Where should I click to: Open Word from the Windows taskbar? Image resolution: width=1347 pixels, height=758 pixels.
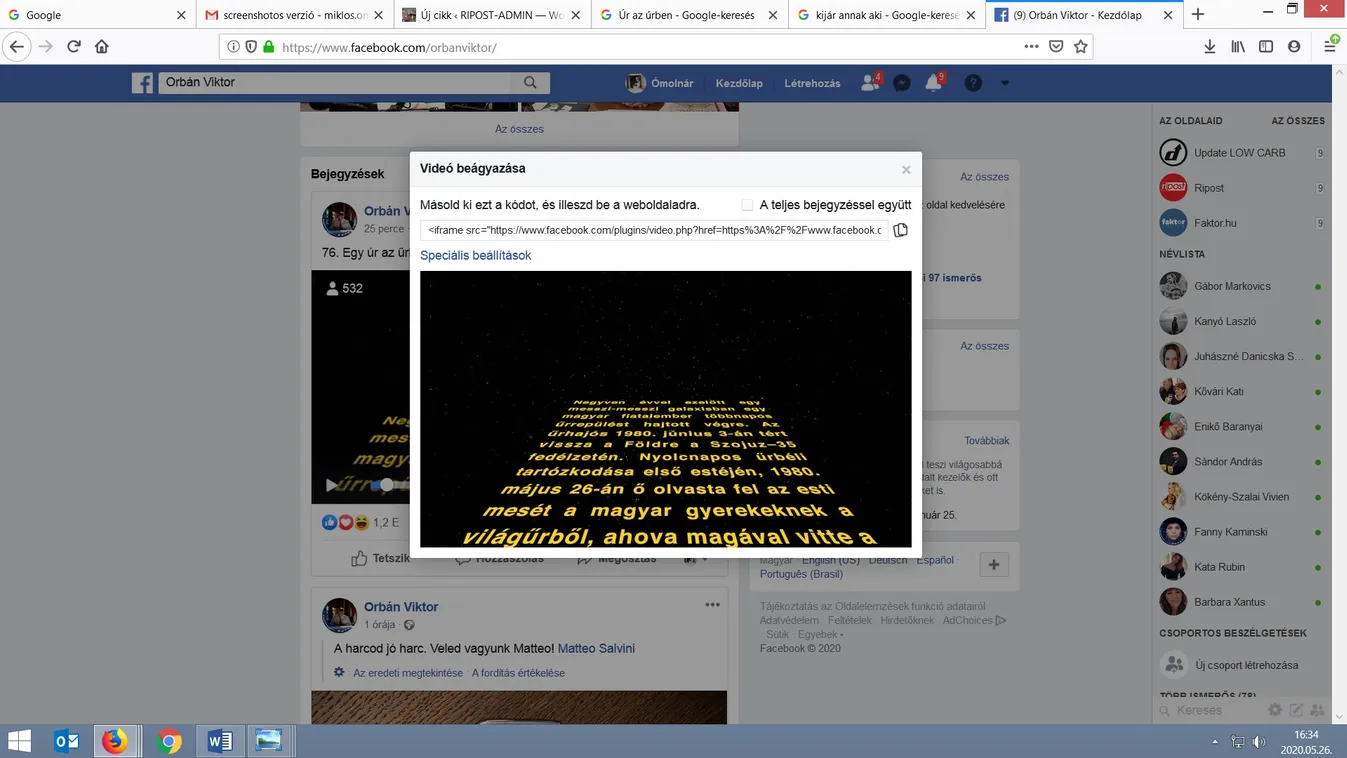(219, 741)
